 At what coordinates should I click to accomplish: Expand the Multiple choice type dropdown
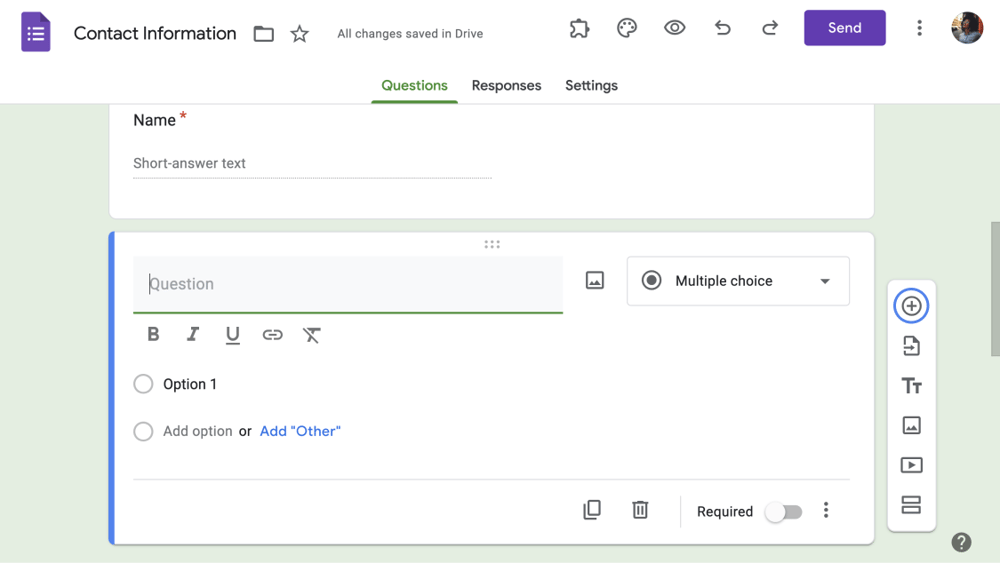pos(738,281)
